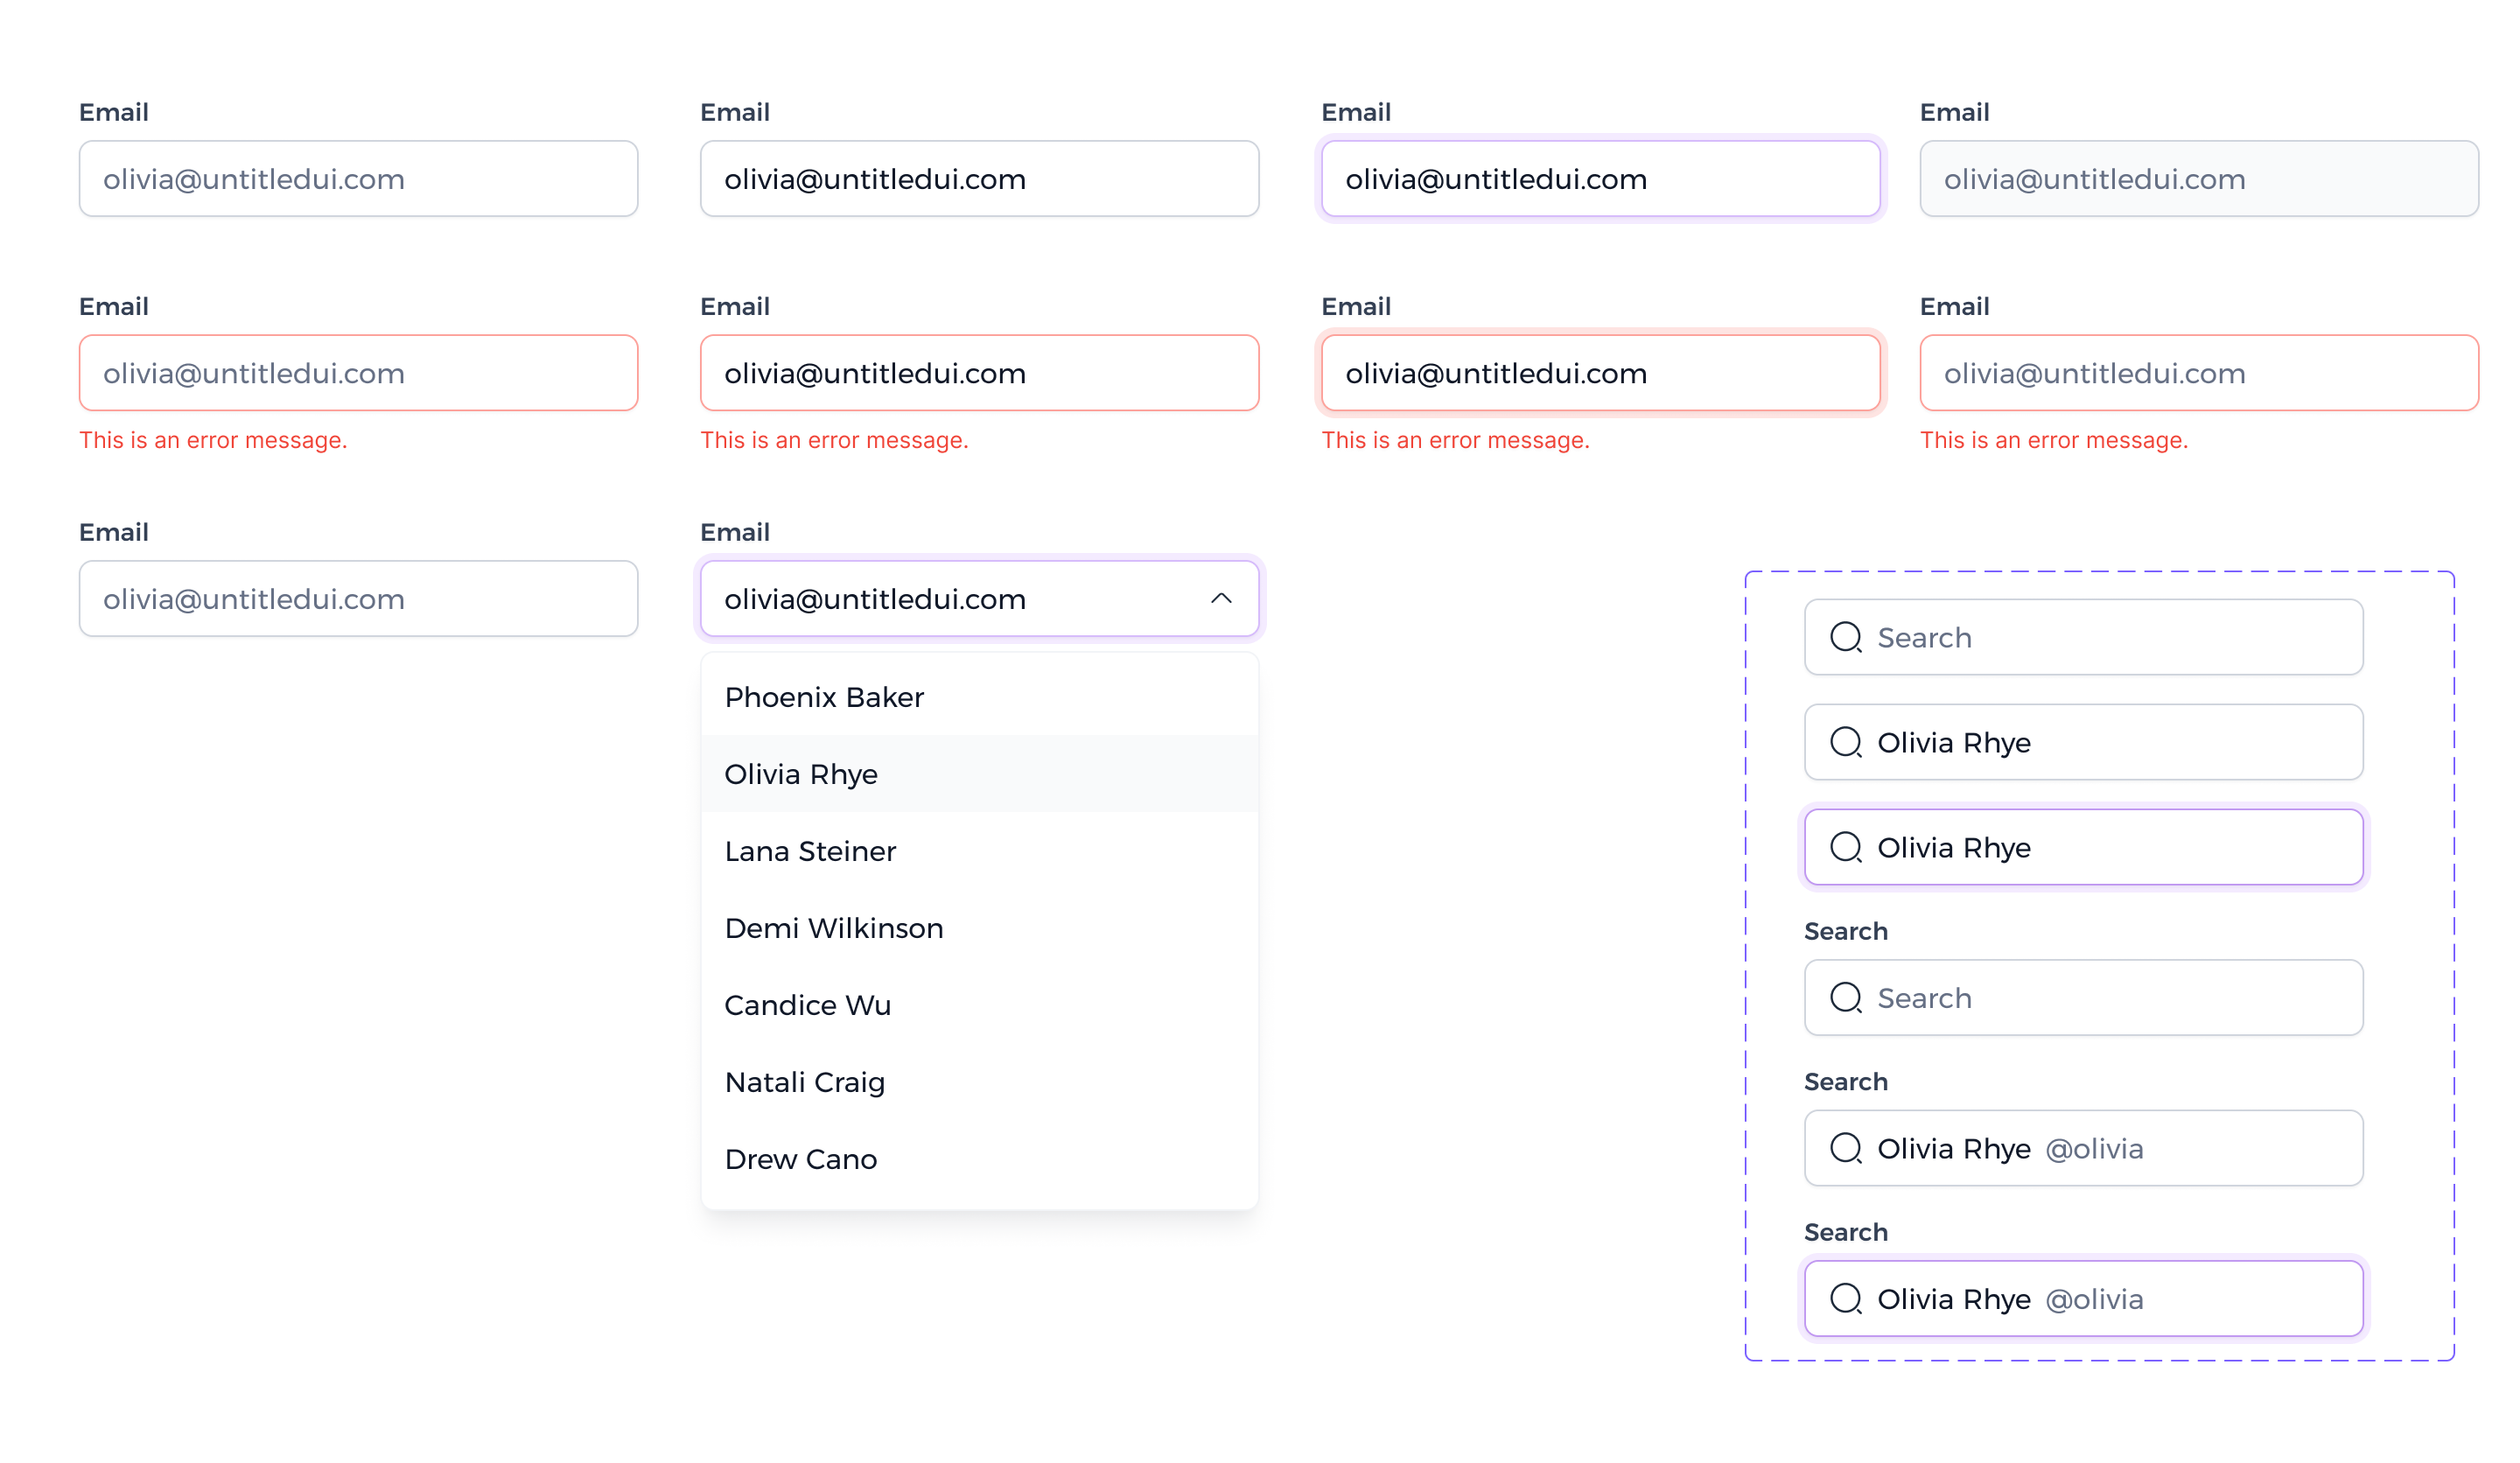Click magnifier icon in purple-focused Olivia Rhye @olivia field
This screenshot has width=2520, height=1463.
(x=1845, y=1299)
